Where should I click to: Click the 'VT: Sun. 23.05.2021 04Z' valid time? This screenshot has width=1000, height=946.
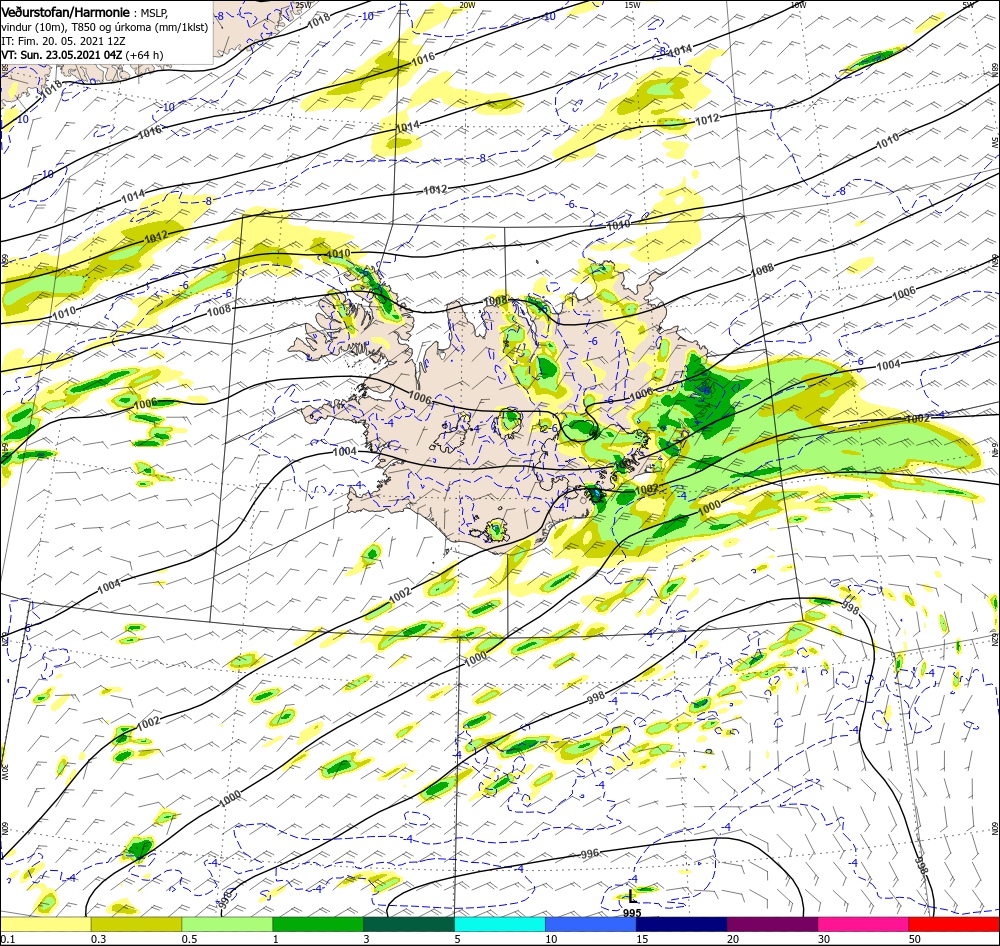pyautogui.click(x=61, y=55)
